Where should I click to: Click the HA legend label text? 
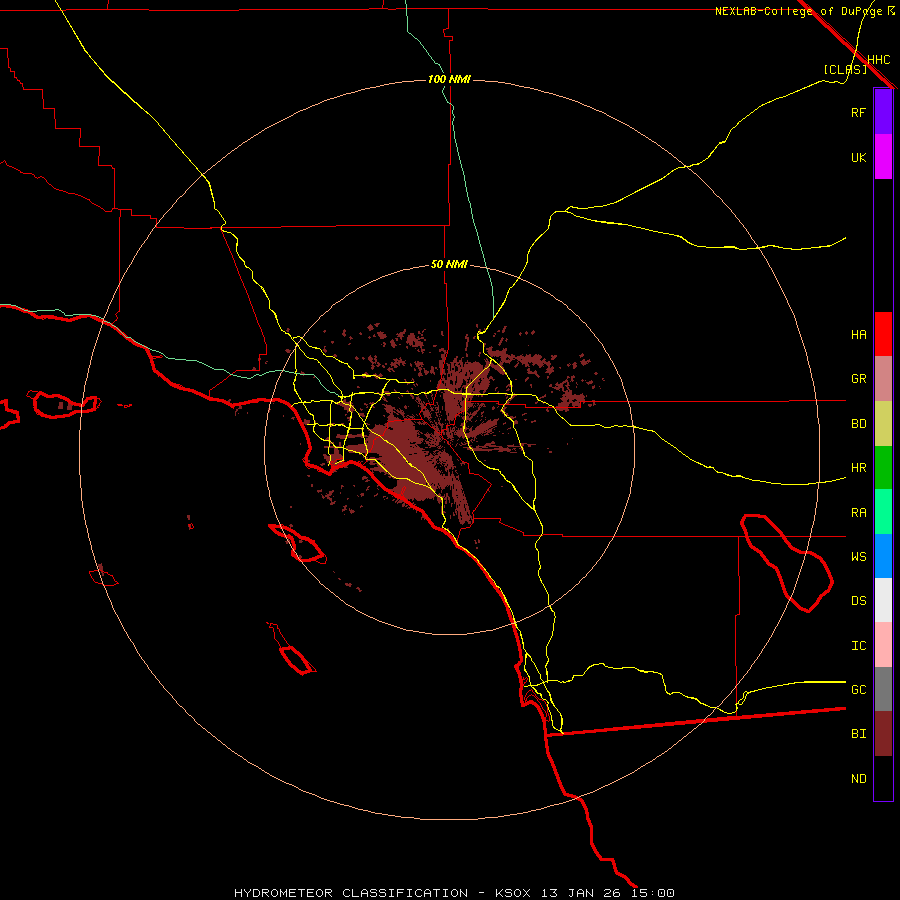pyautogui.click(x=858, y=334)
